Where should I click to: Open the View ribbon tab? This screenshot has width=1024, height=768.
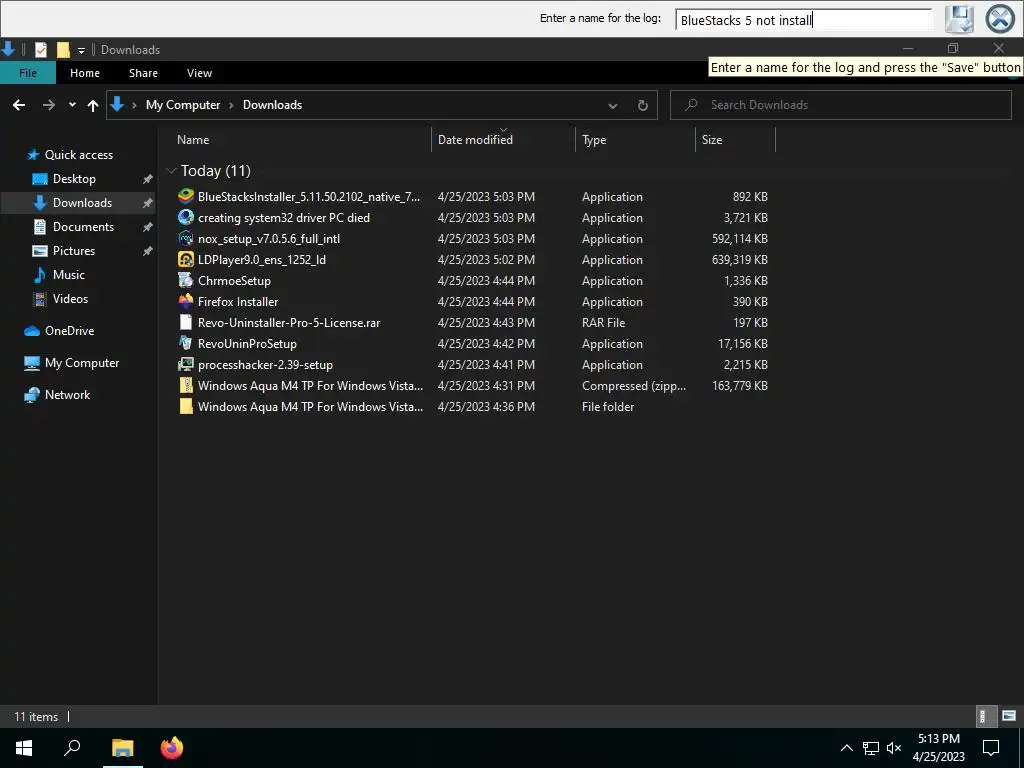coord(199,73)
